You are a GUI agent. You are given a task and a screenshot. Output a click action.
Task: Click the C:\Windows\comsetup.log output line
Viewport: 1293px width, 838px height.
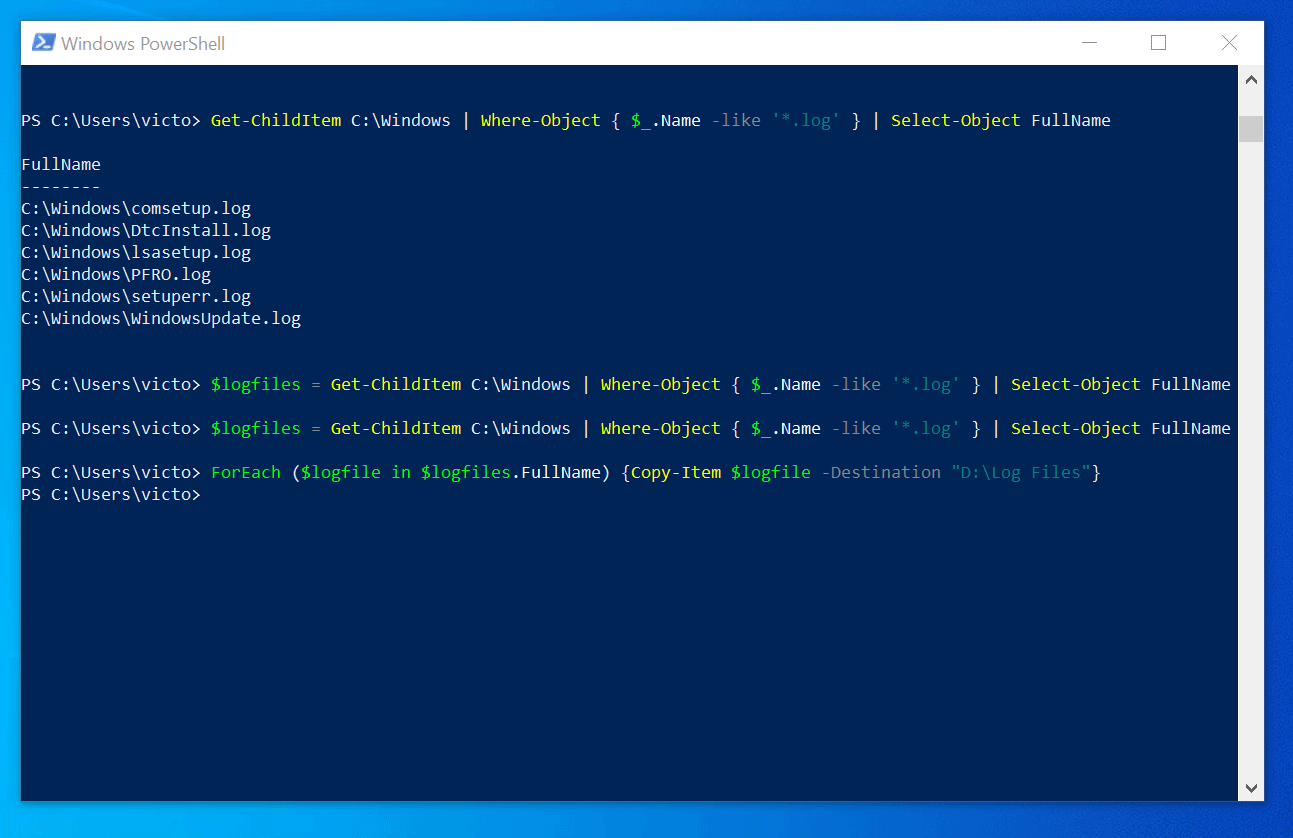click(136, 209)
